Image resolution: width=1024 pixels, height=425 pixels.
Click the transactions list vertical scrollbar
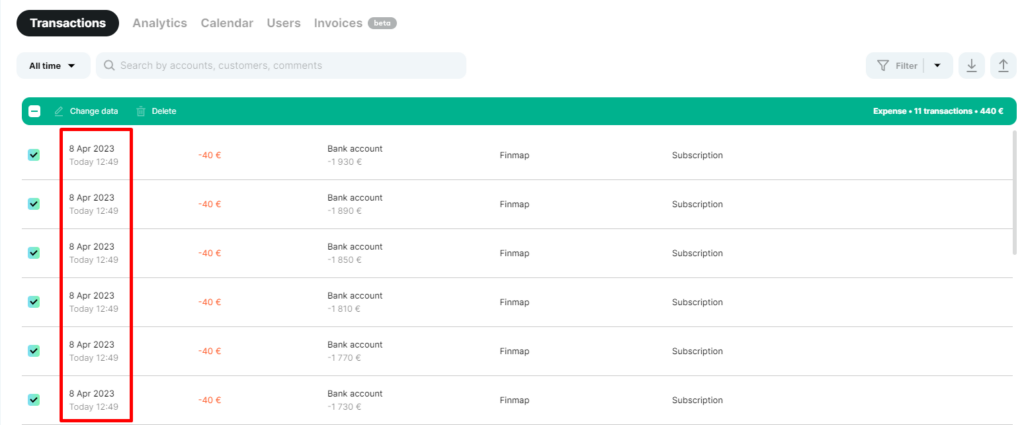tap(1014, 193)
